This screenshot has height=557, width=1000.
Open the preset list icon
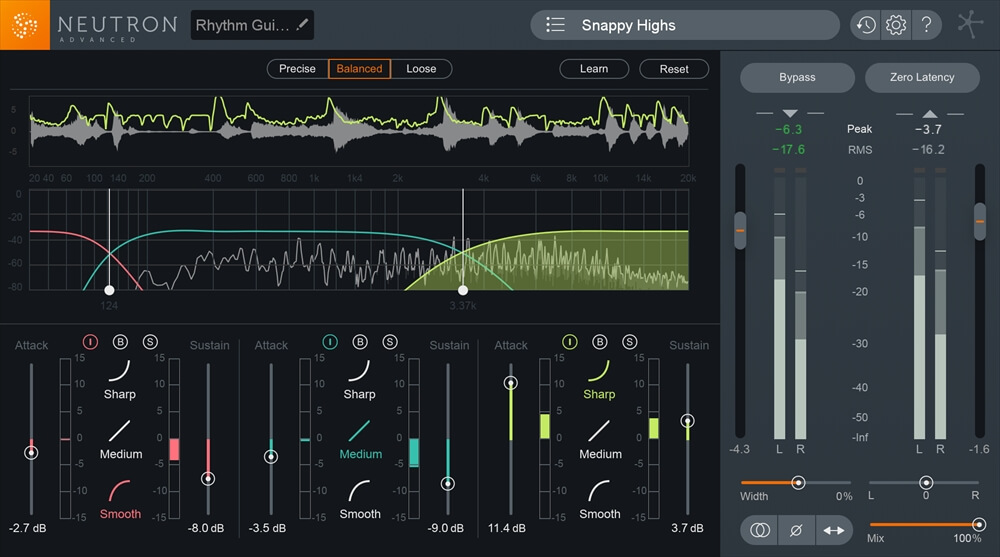coord(555,25)
